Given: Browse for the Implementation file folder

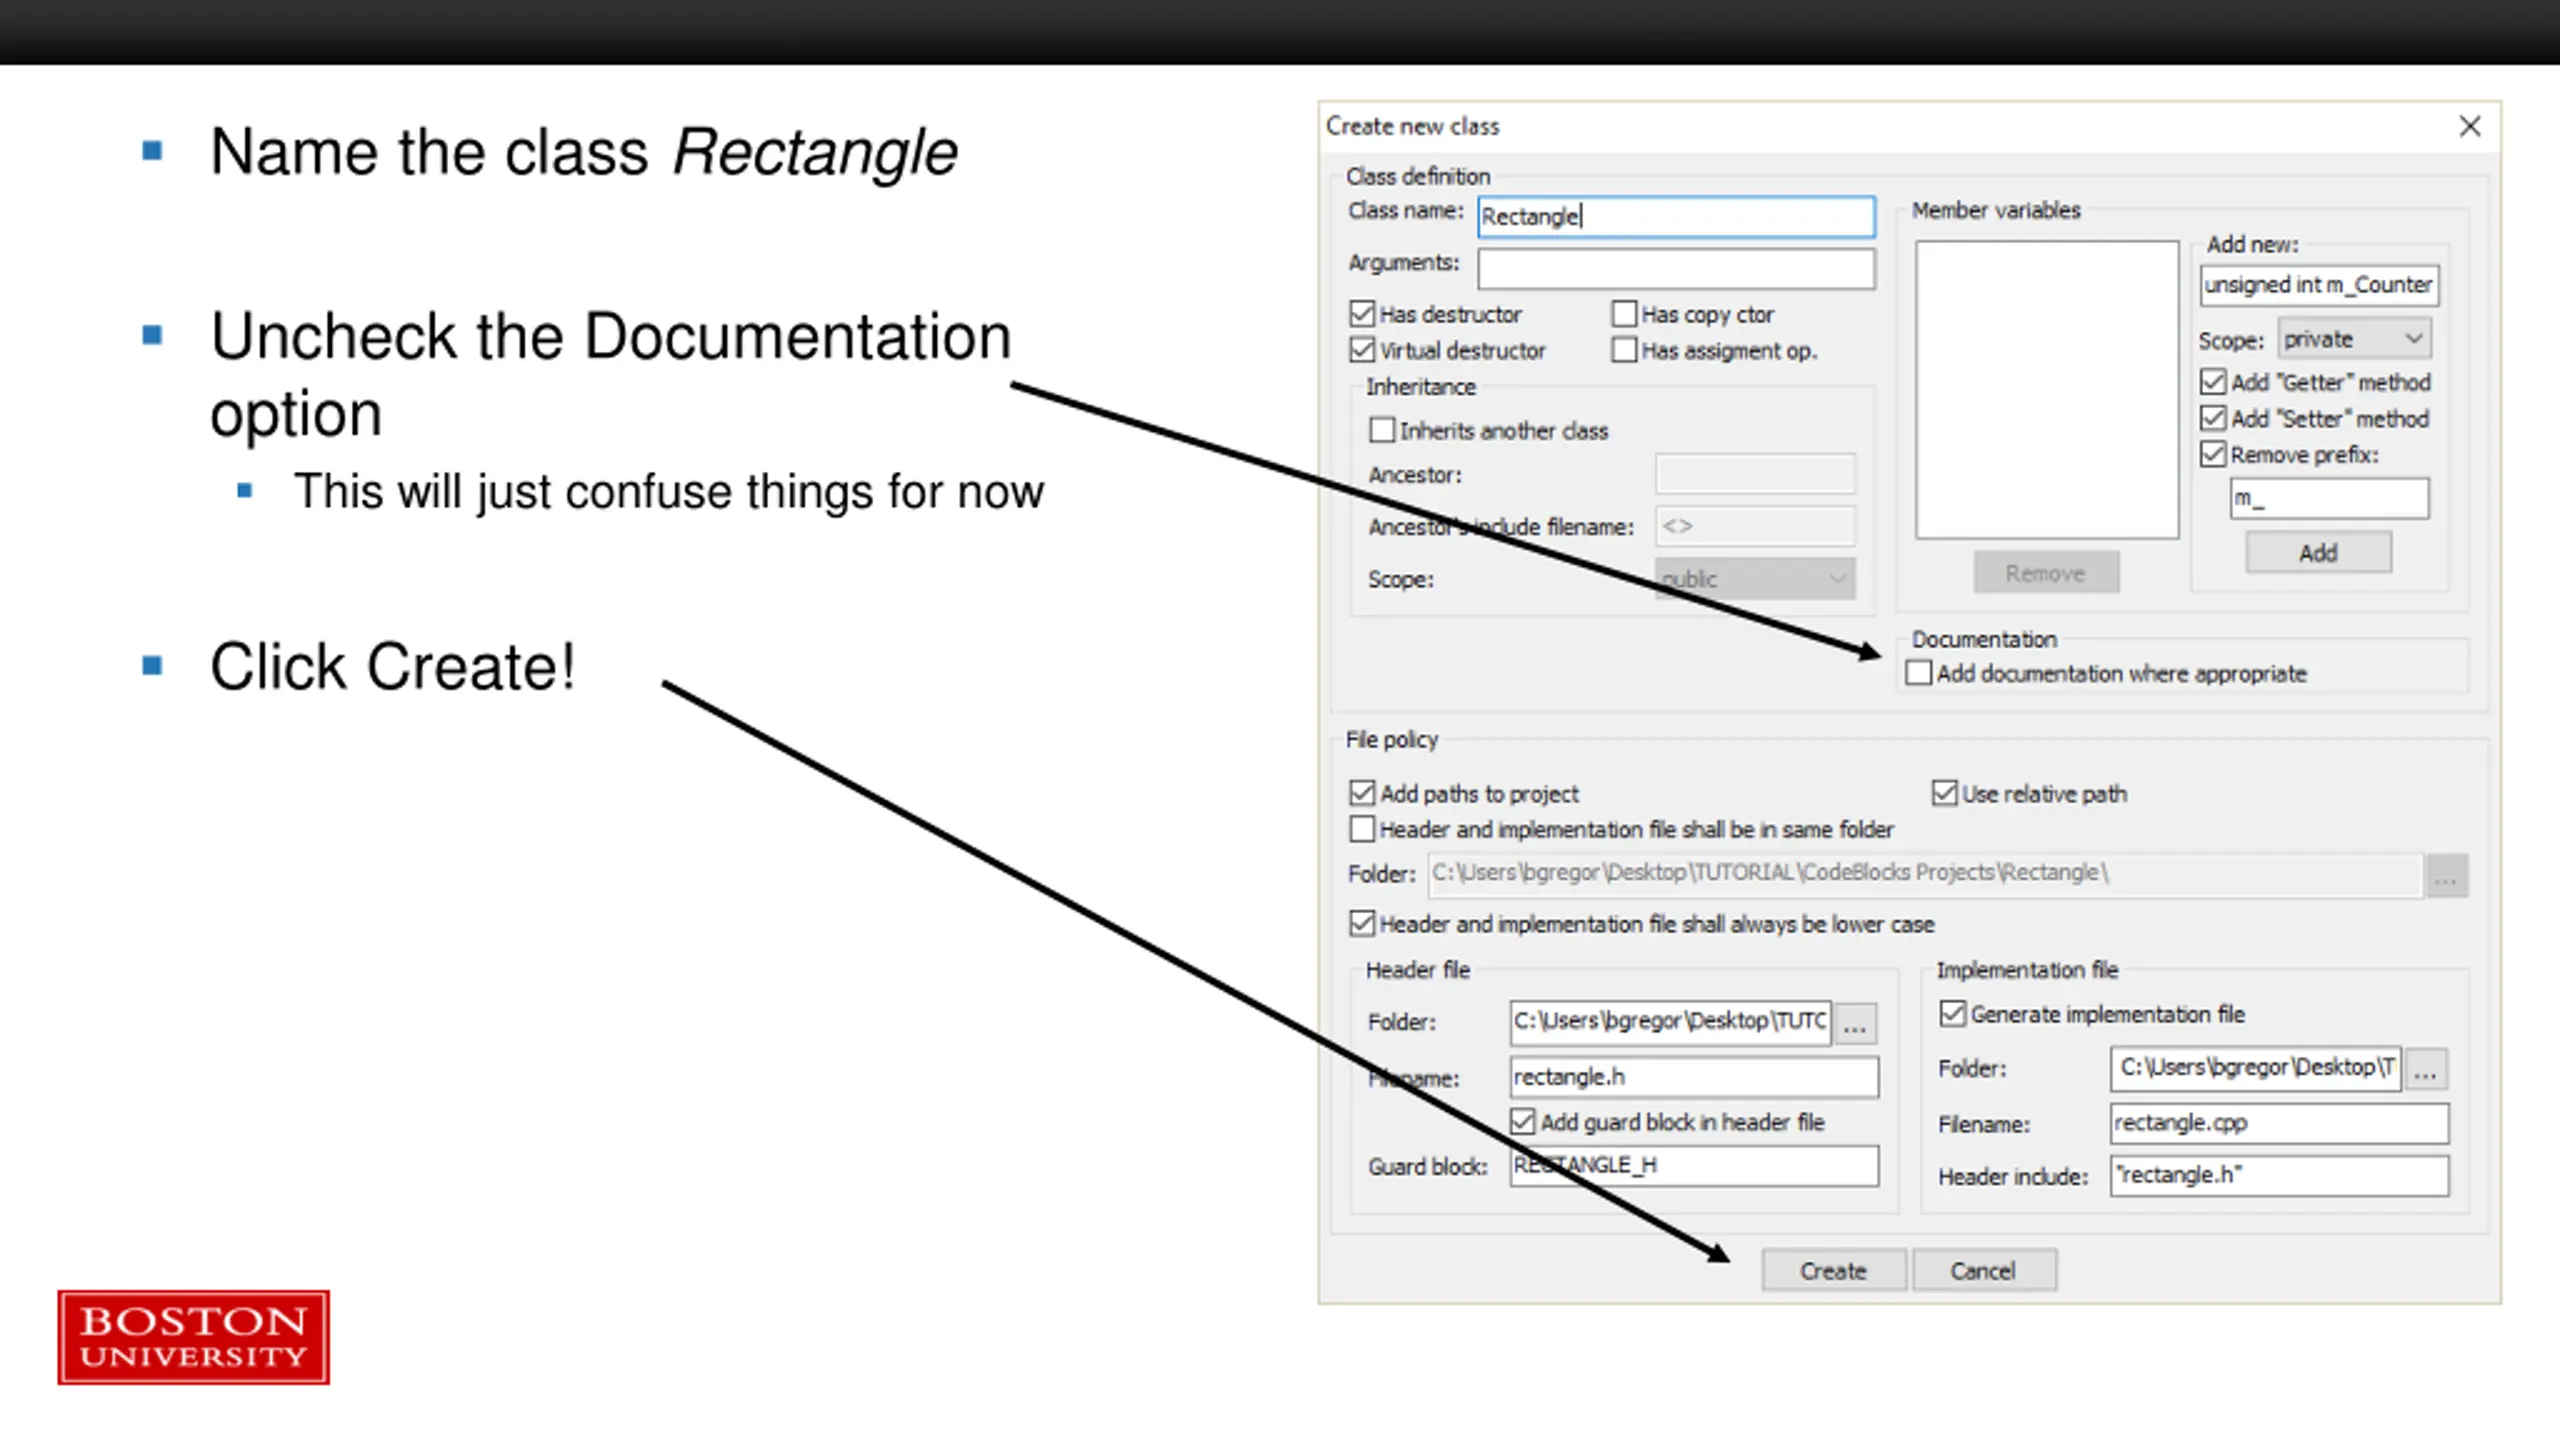Looking at the screenshot, I should [2425, 1069].
